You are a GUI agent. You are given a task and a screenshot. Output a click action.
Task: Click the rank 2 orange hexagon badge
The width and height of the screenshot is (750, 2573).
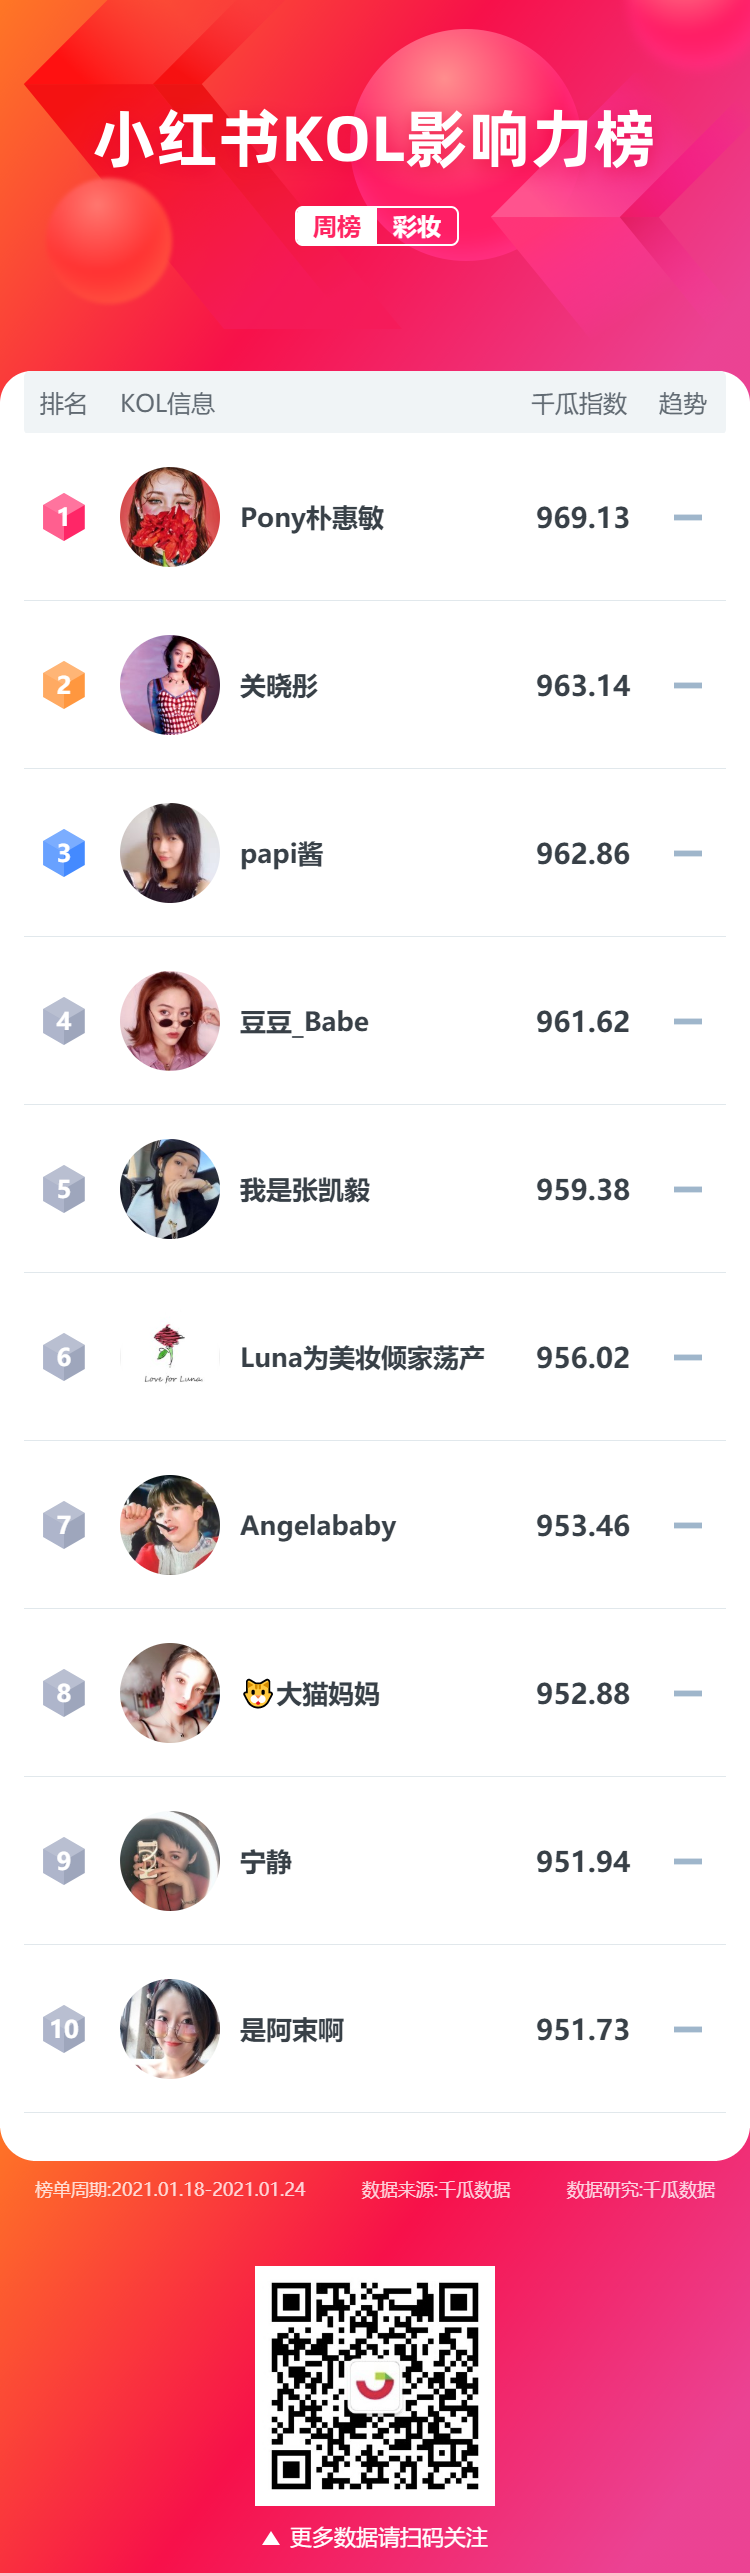pos(64,685)
